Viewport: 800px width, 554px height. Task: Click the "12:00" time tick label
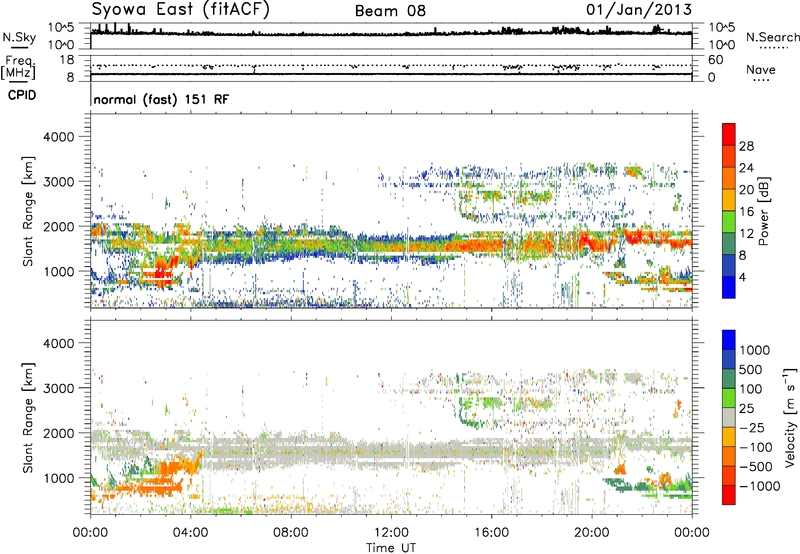tap(391, 533)
